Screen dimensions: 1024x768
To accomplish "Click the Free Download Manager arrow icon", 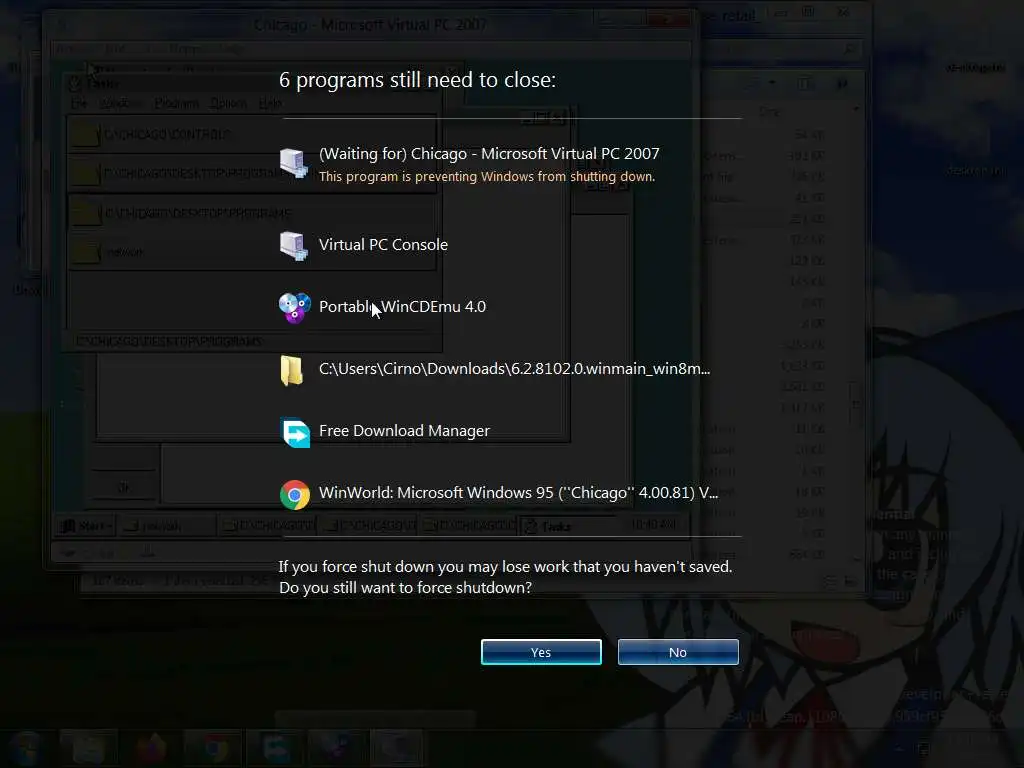I will point(295,432).
